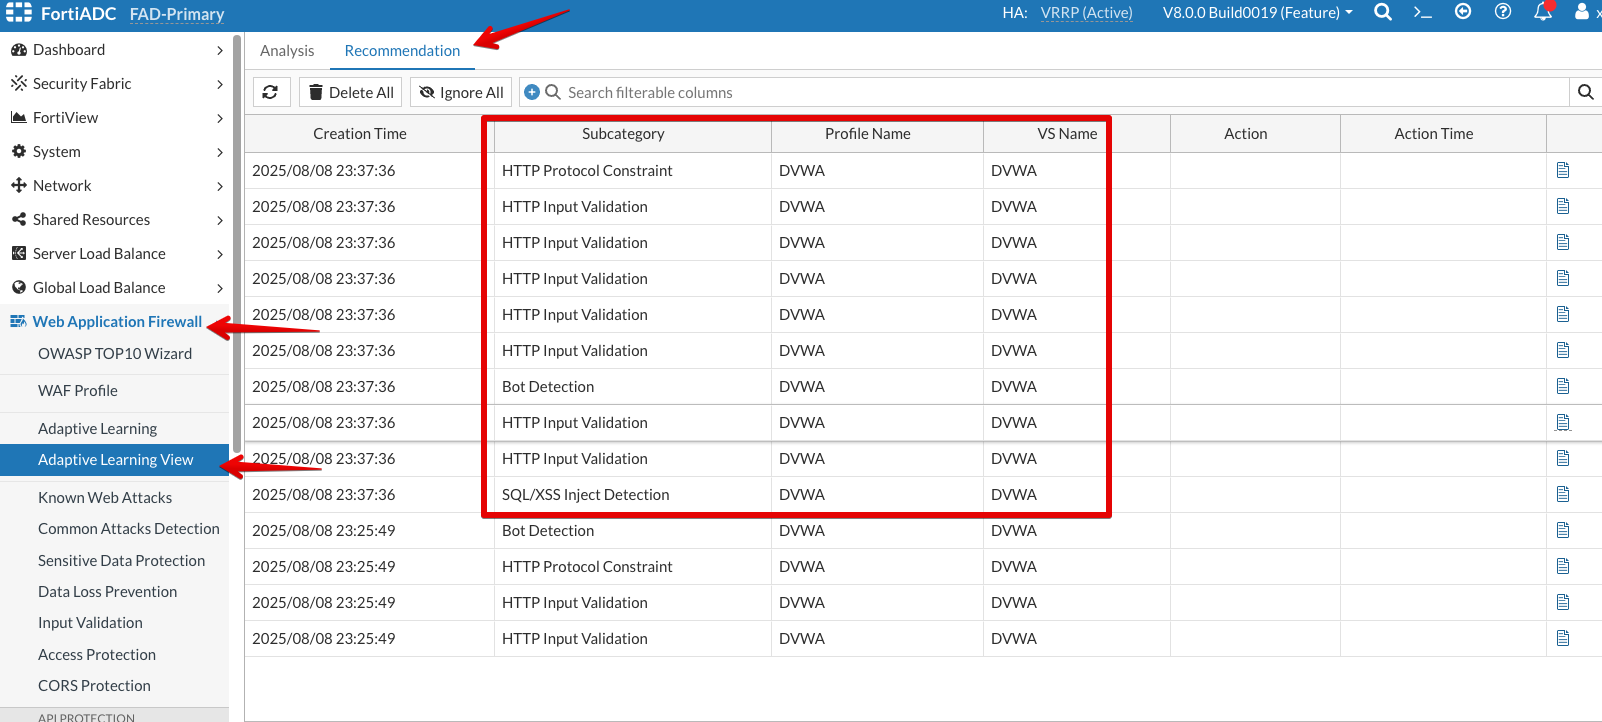Open details icon for SQL/XSS Inject Detection row
Image resolution: width=1602 pixels, height=722 pixels.
pos(1563,495)
